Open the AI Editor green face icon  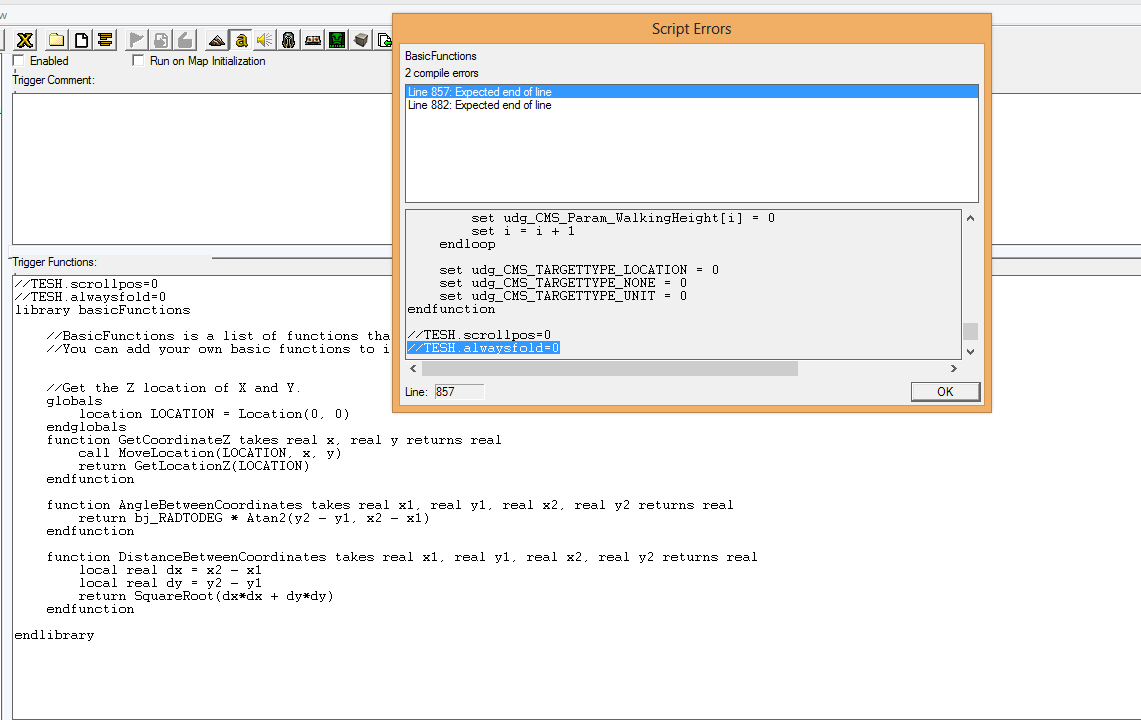(337, 40)
